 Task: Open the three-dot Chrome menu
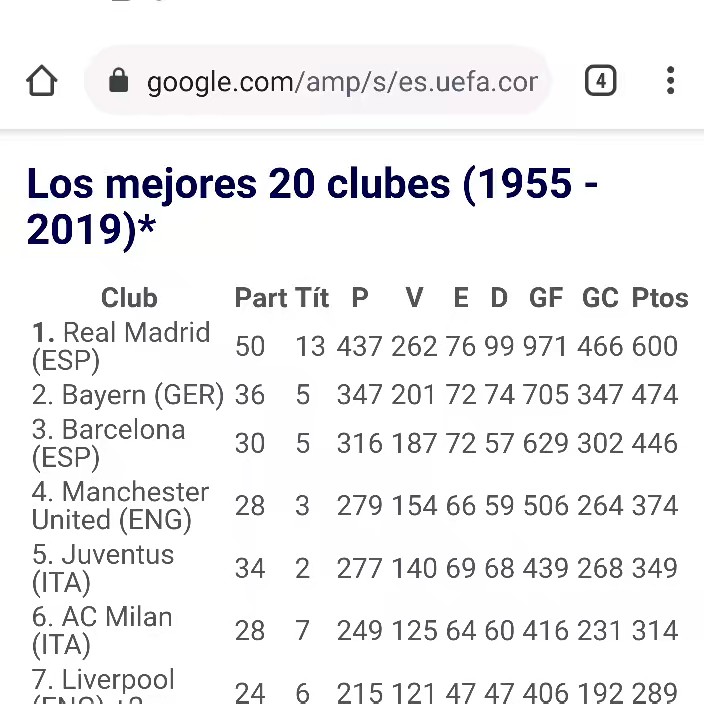click(670, 81)
